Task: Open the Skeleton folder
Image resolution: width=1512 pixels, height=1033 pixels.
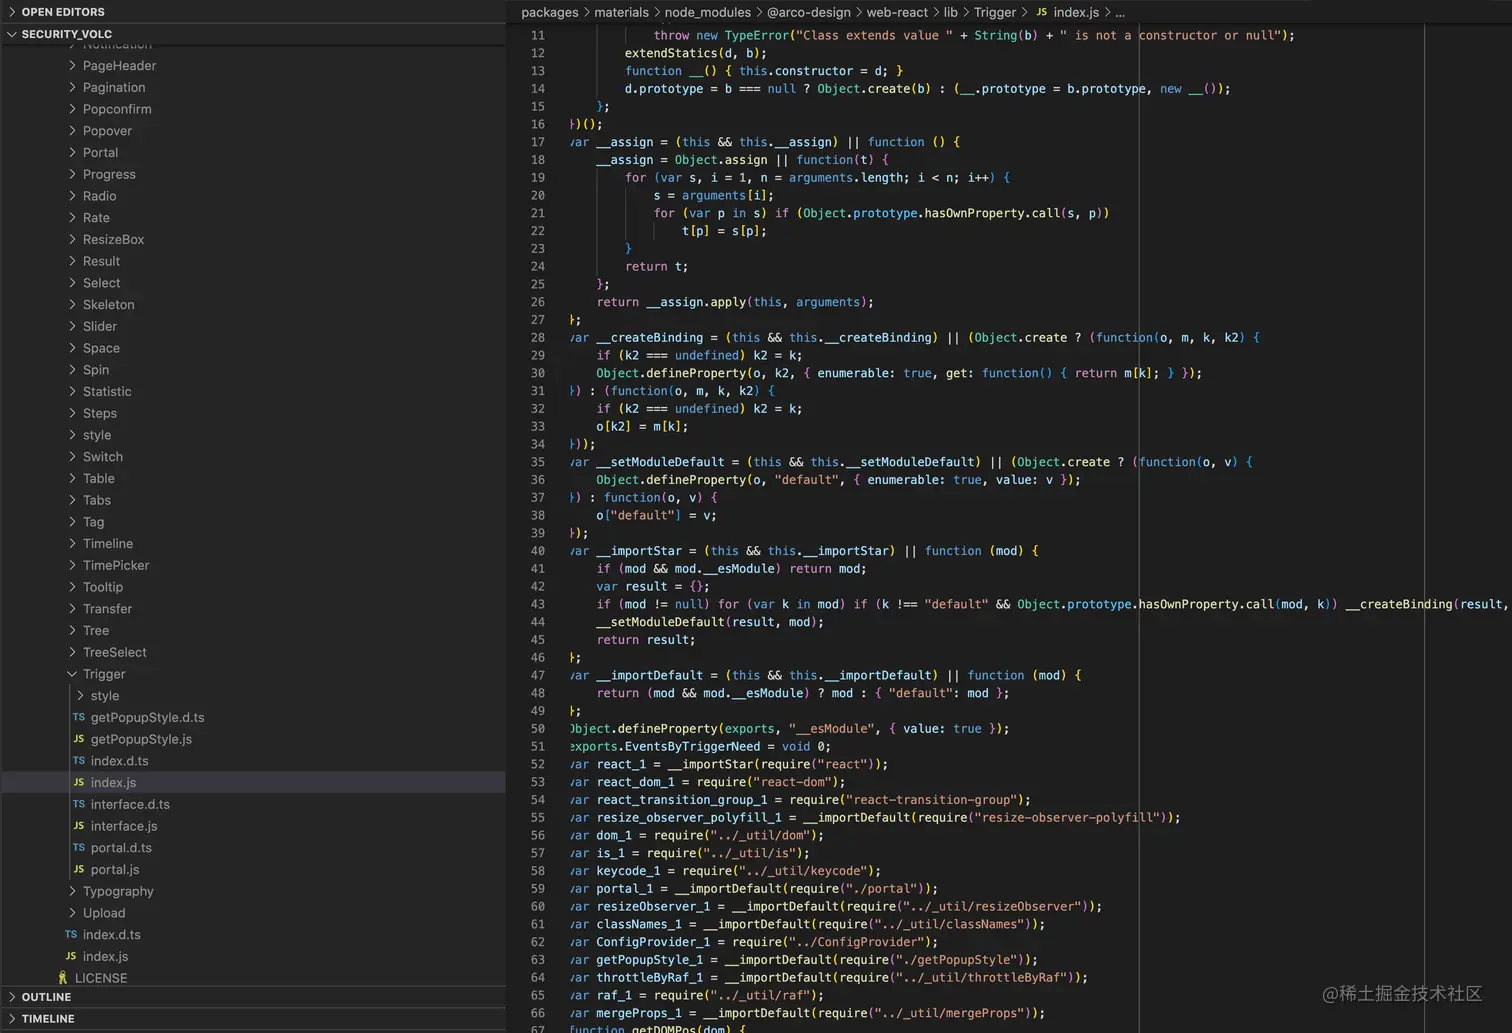Action: 108,304
